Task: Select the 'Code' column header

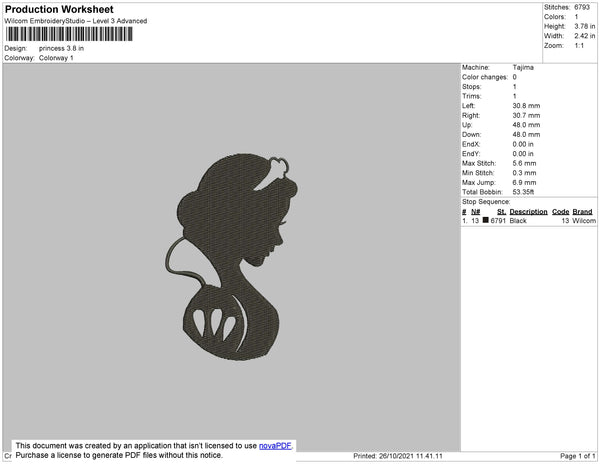Action: tap(561, 212)
